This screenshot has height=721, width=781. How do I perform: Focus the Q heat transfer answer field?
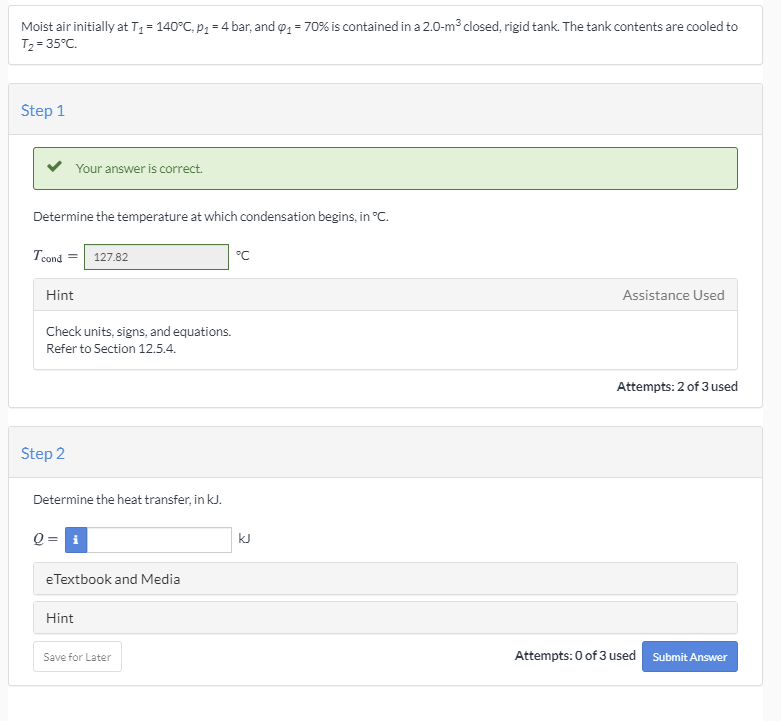coord(160,540)
